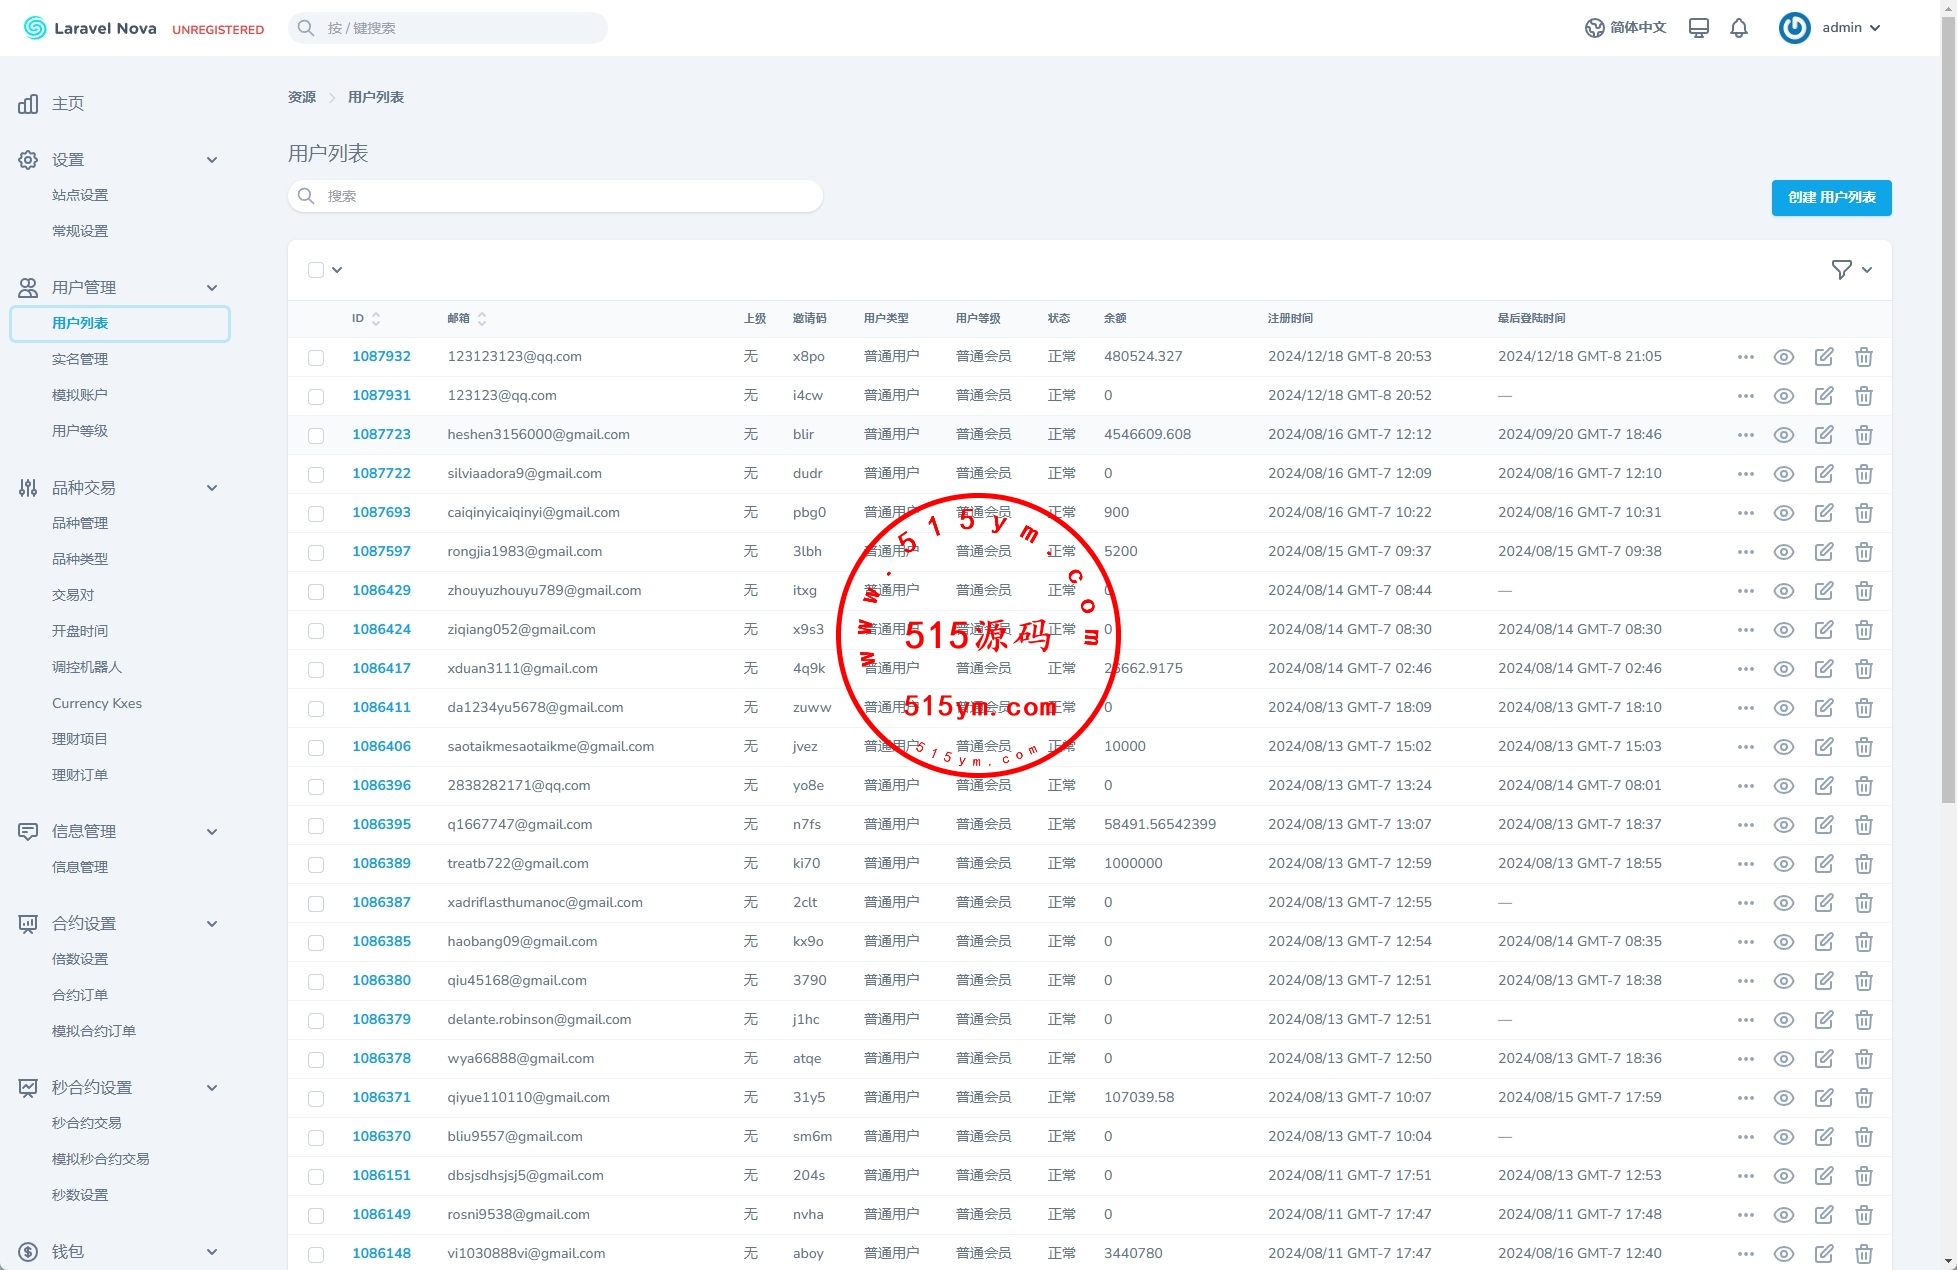Sort table by ID column arrows
Screen dimensions: 1957x1270
click(376, 319)
